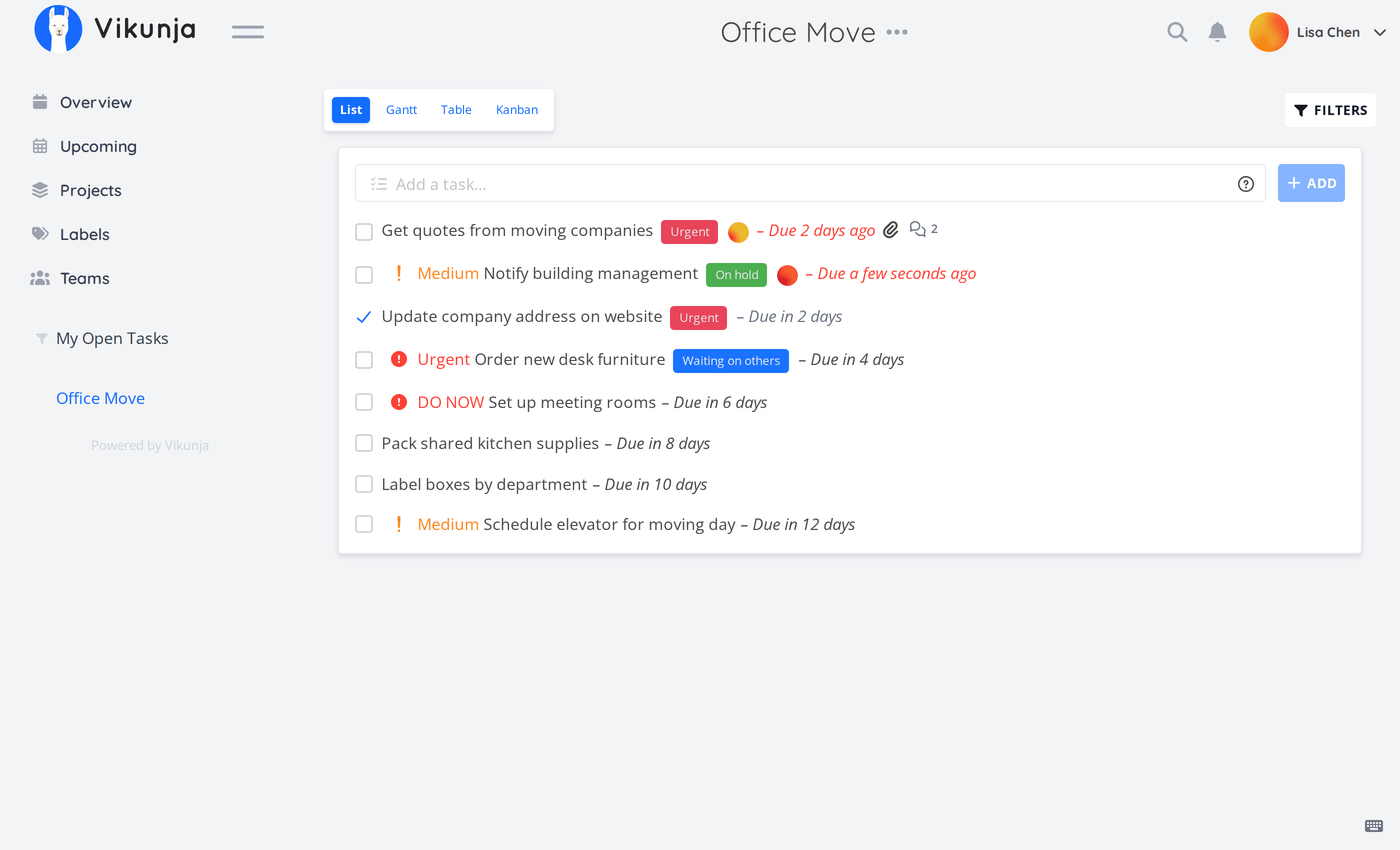
Task: Switch to the Kanban view
Action: (x=517, y=110)
